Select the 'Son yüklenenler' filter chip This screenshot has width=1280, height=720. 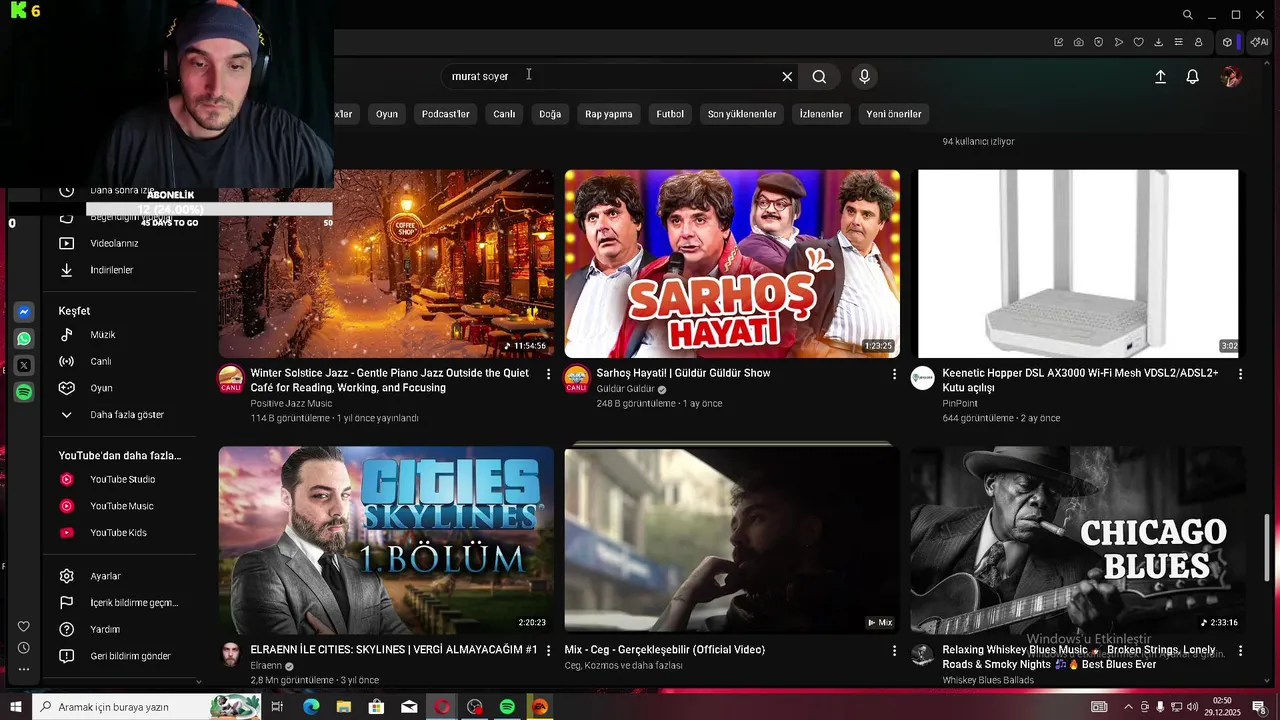pyautogui.click(x=742, y=114)
